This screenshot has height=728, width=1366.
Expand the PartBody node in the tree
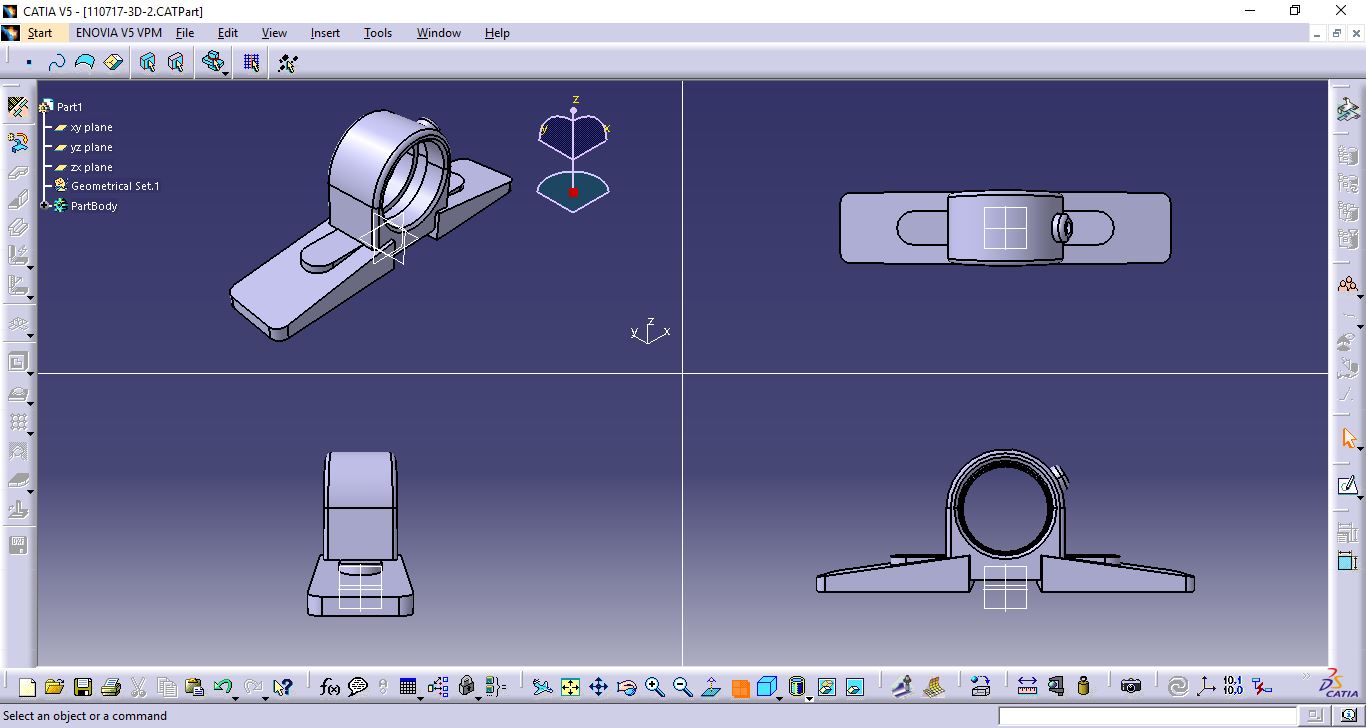pos(44,206)
